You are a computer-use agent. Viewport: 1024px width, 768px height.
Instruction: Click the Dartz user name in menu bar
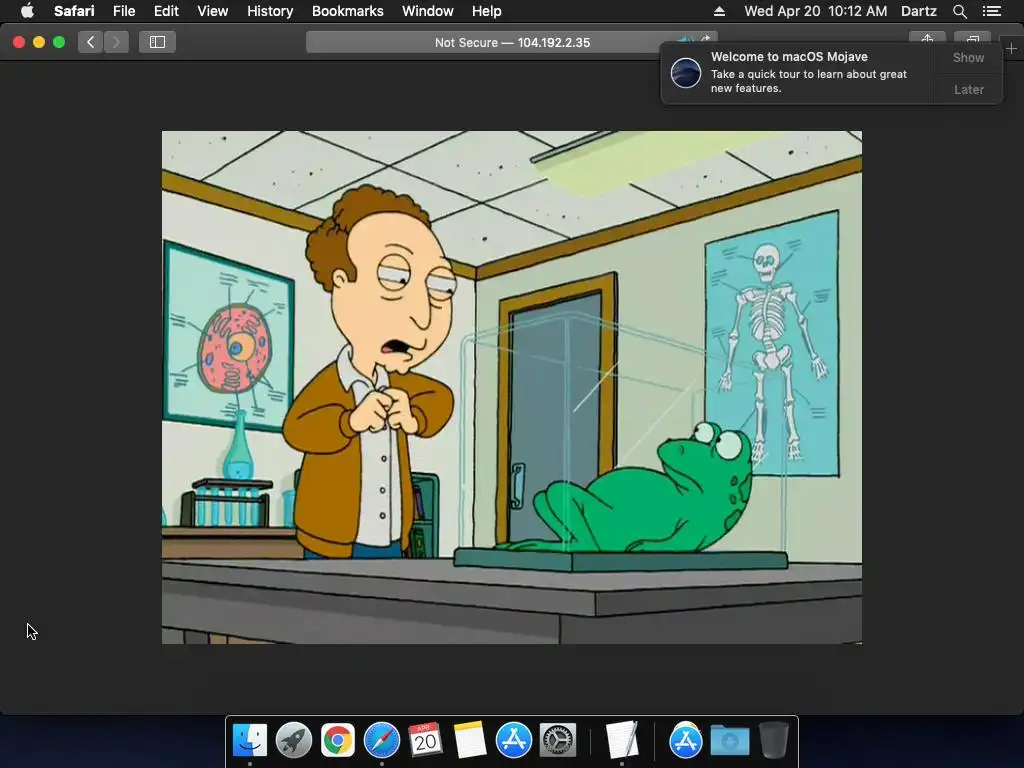tap(918, 11)
